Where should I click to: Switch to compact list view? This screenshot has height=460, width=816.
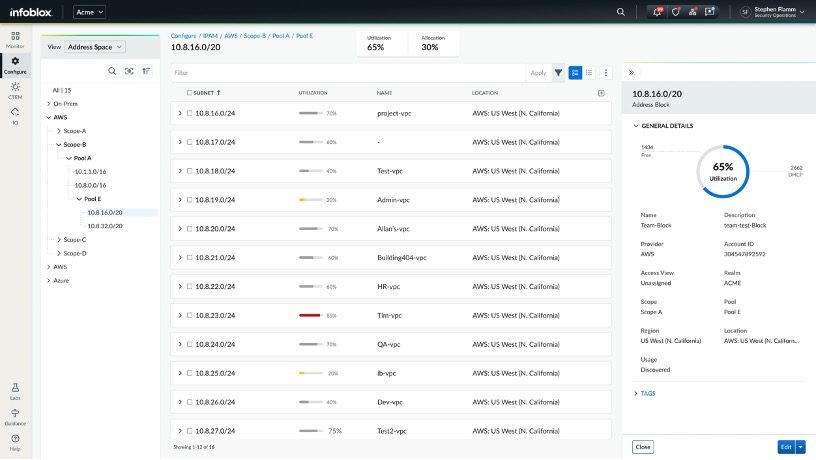point(589,73)
